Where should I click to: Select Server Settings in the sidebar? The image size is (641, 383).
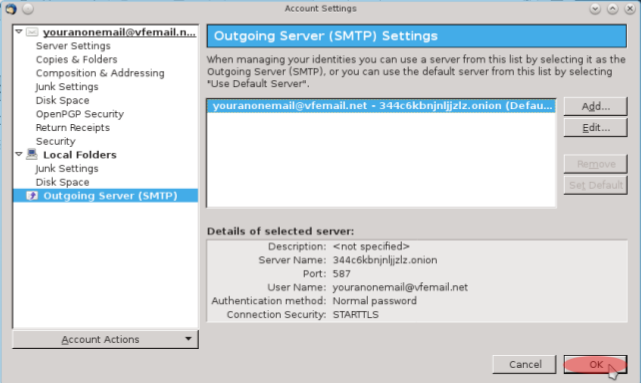73,46
